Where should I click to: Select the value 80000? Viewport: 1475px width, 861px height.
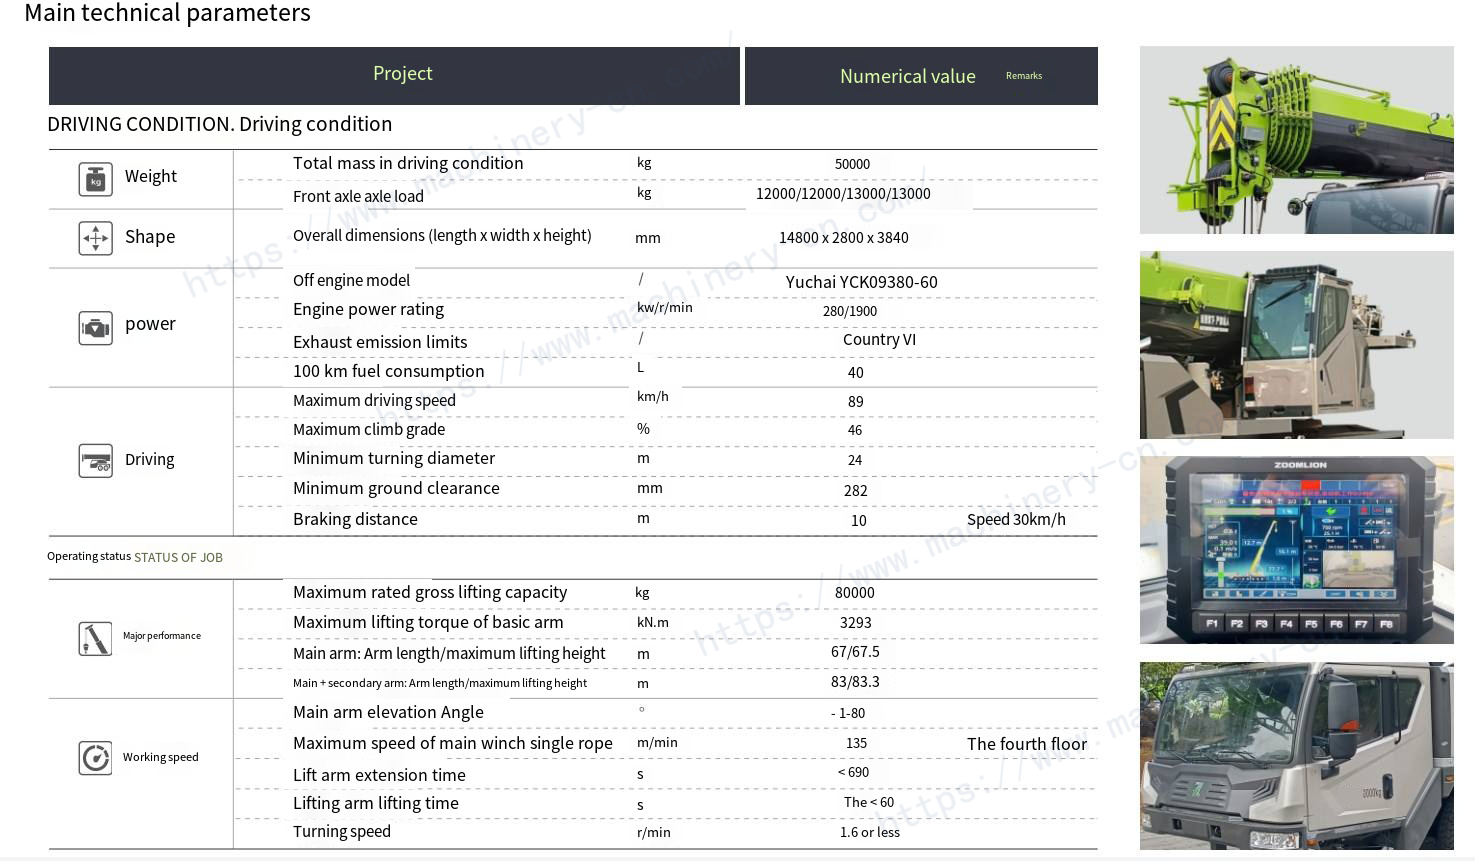[x=855, y=593]
